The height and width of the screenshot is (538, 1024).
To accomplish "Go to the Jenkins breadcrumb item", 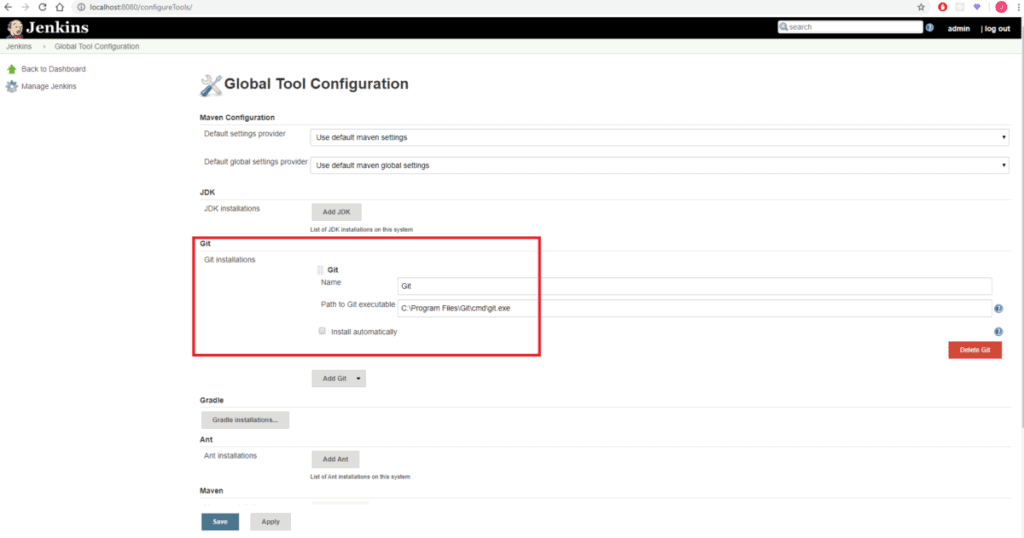I will point(19,46).
